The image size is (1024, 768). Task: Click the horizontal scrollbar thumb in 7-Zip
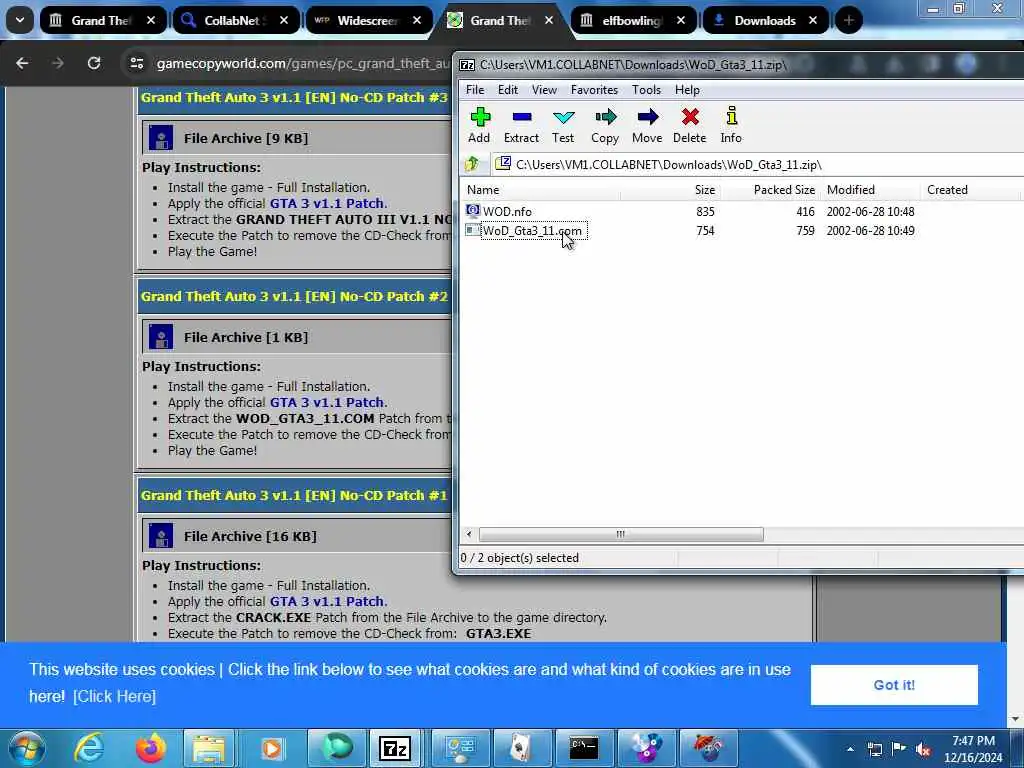tap(620, 534)
